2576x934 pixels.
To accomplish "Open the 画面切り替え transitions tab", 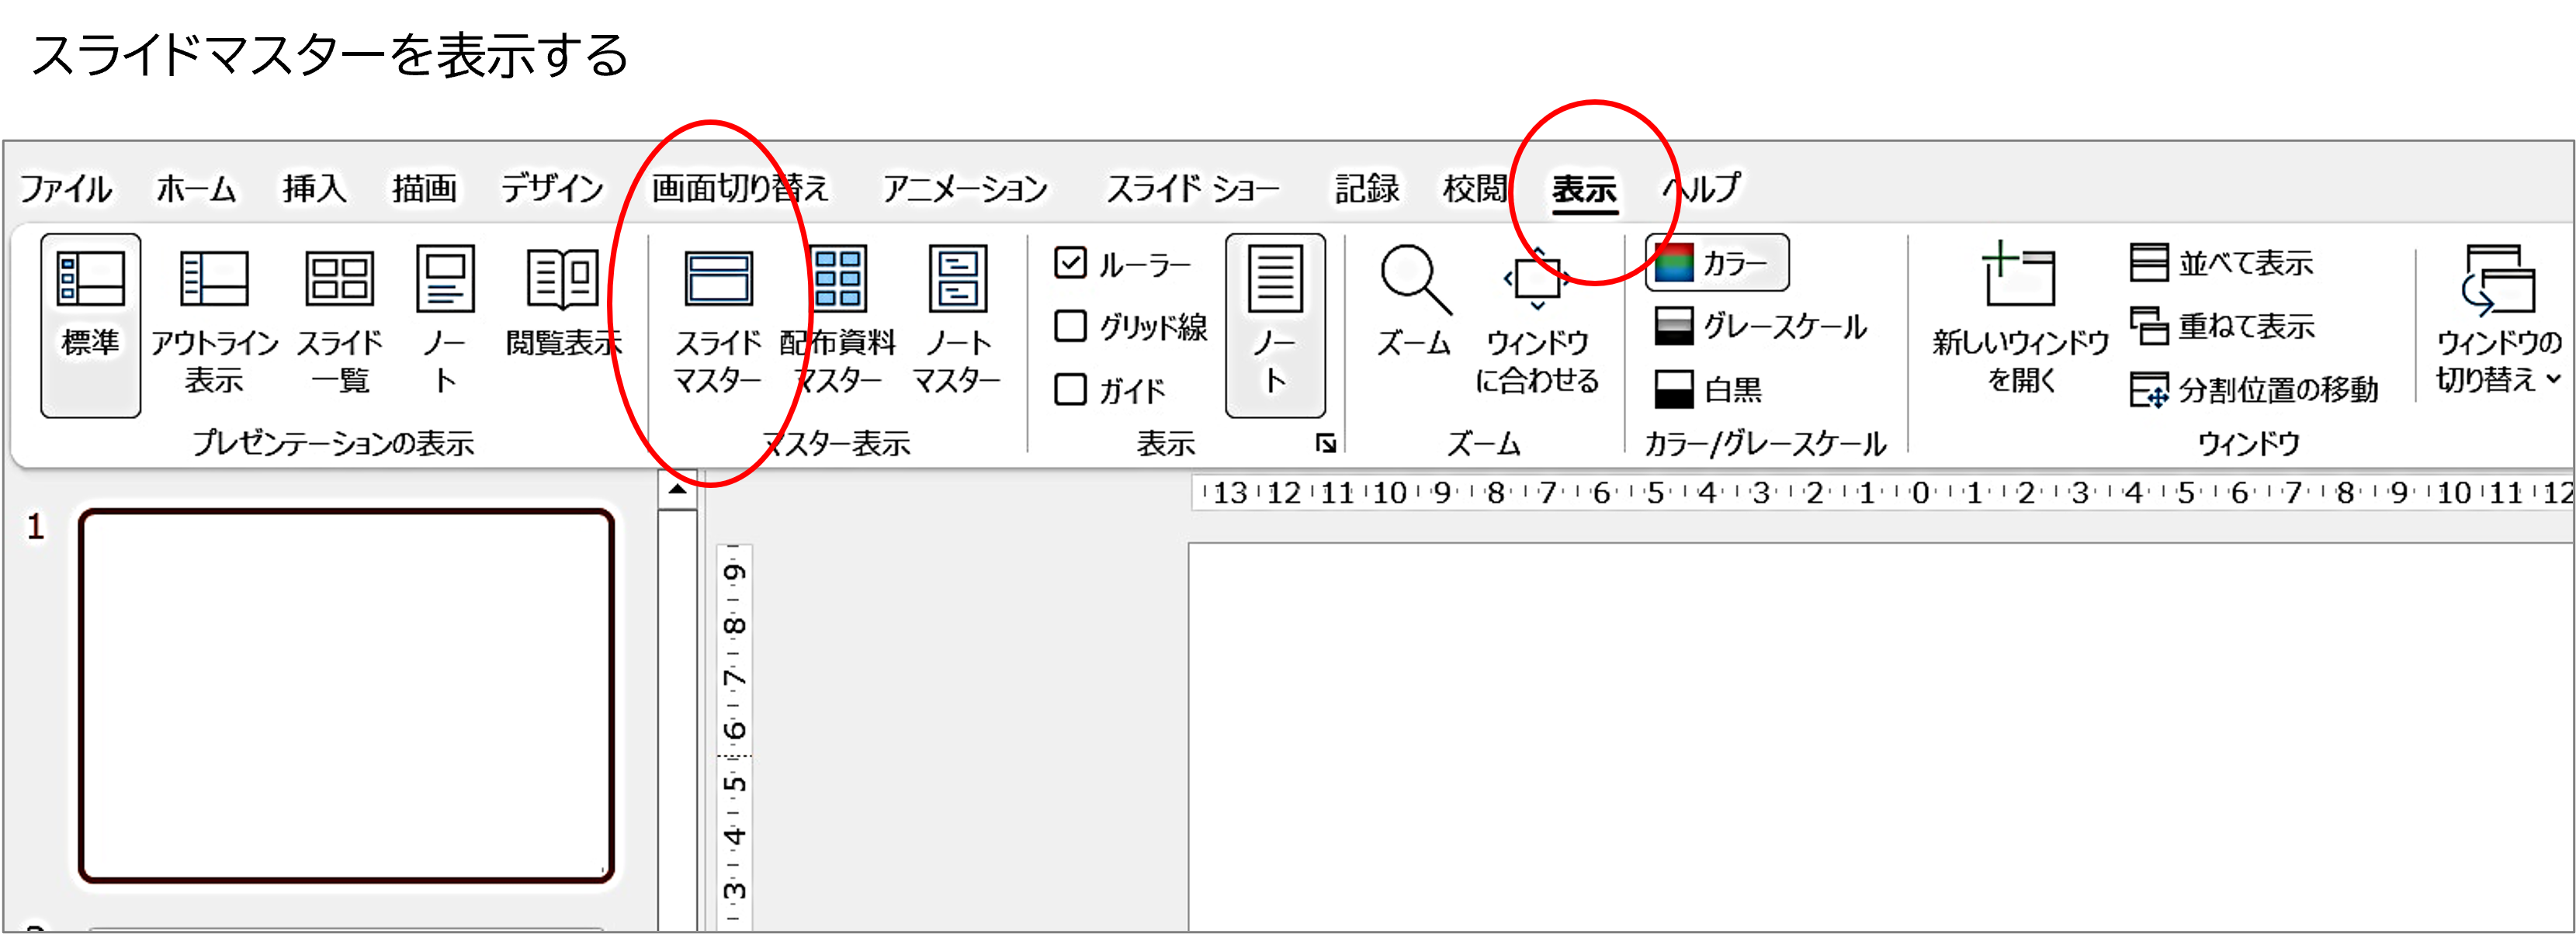I will [x=740, y=188].
